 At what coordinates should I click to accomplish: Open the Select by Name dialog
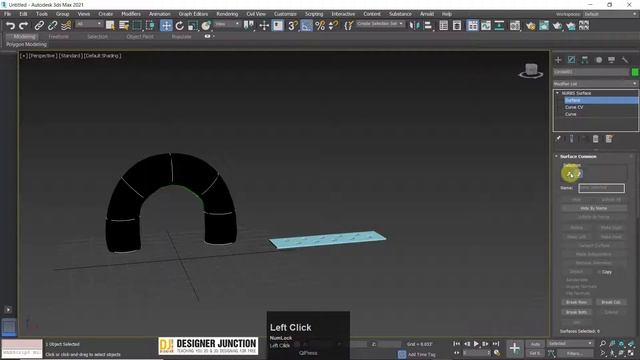(x=124, y=26)
